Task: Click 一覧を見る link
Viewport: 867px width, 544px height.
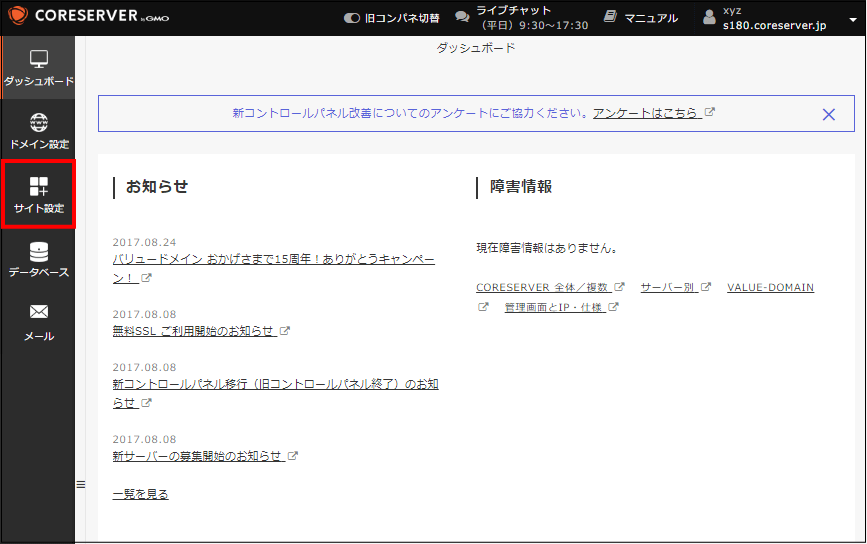Action: 140,494
